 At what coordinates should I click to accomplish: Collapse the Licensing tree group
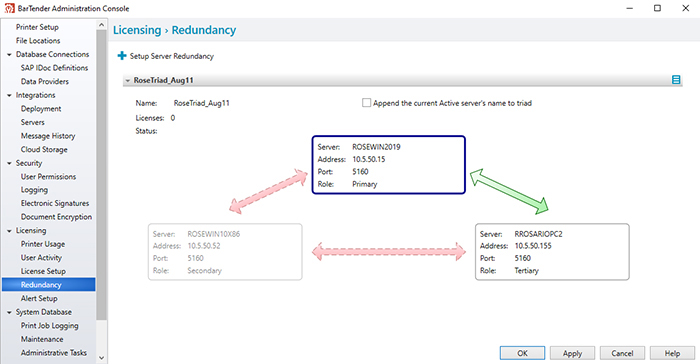pos(9,231)
